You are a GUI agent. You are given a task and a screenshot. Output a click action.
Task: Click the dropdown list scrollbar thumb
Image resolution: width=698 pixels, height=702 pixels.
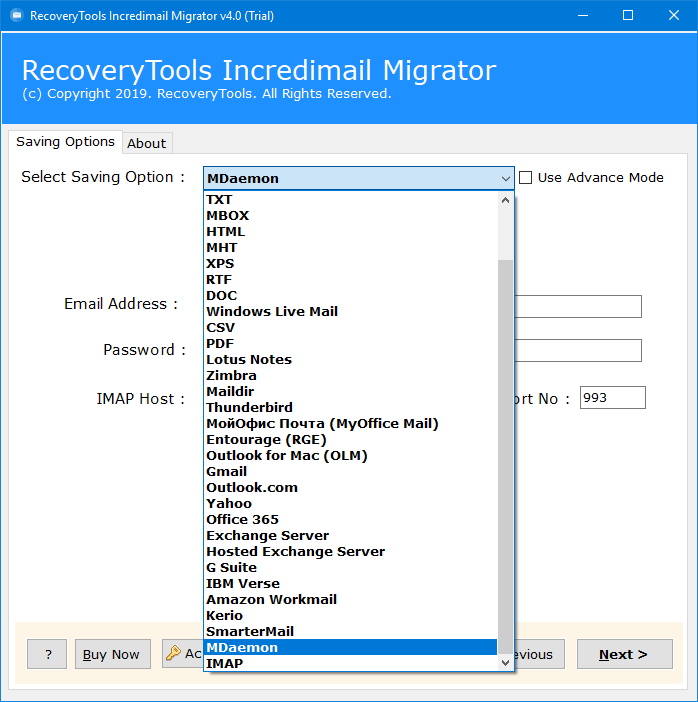pyautogui.click(x=505, y=457)
